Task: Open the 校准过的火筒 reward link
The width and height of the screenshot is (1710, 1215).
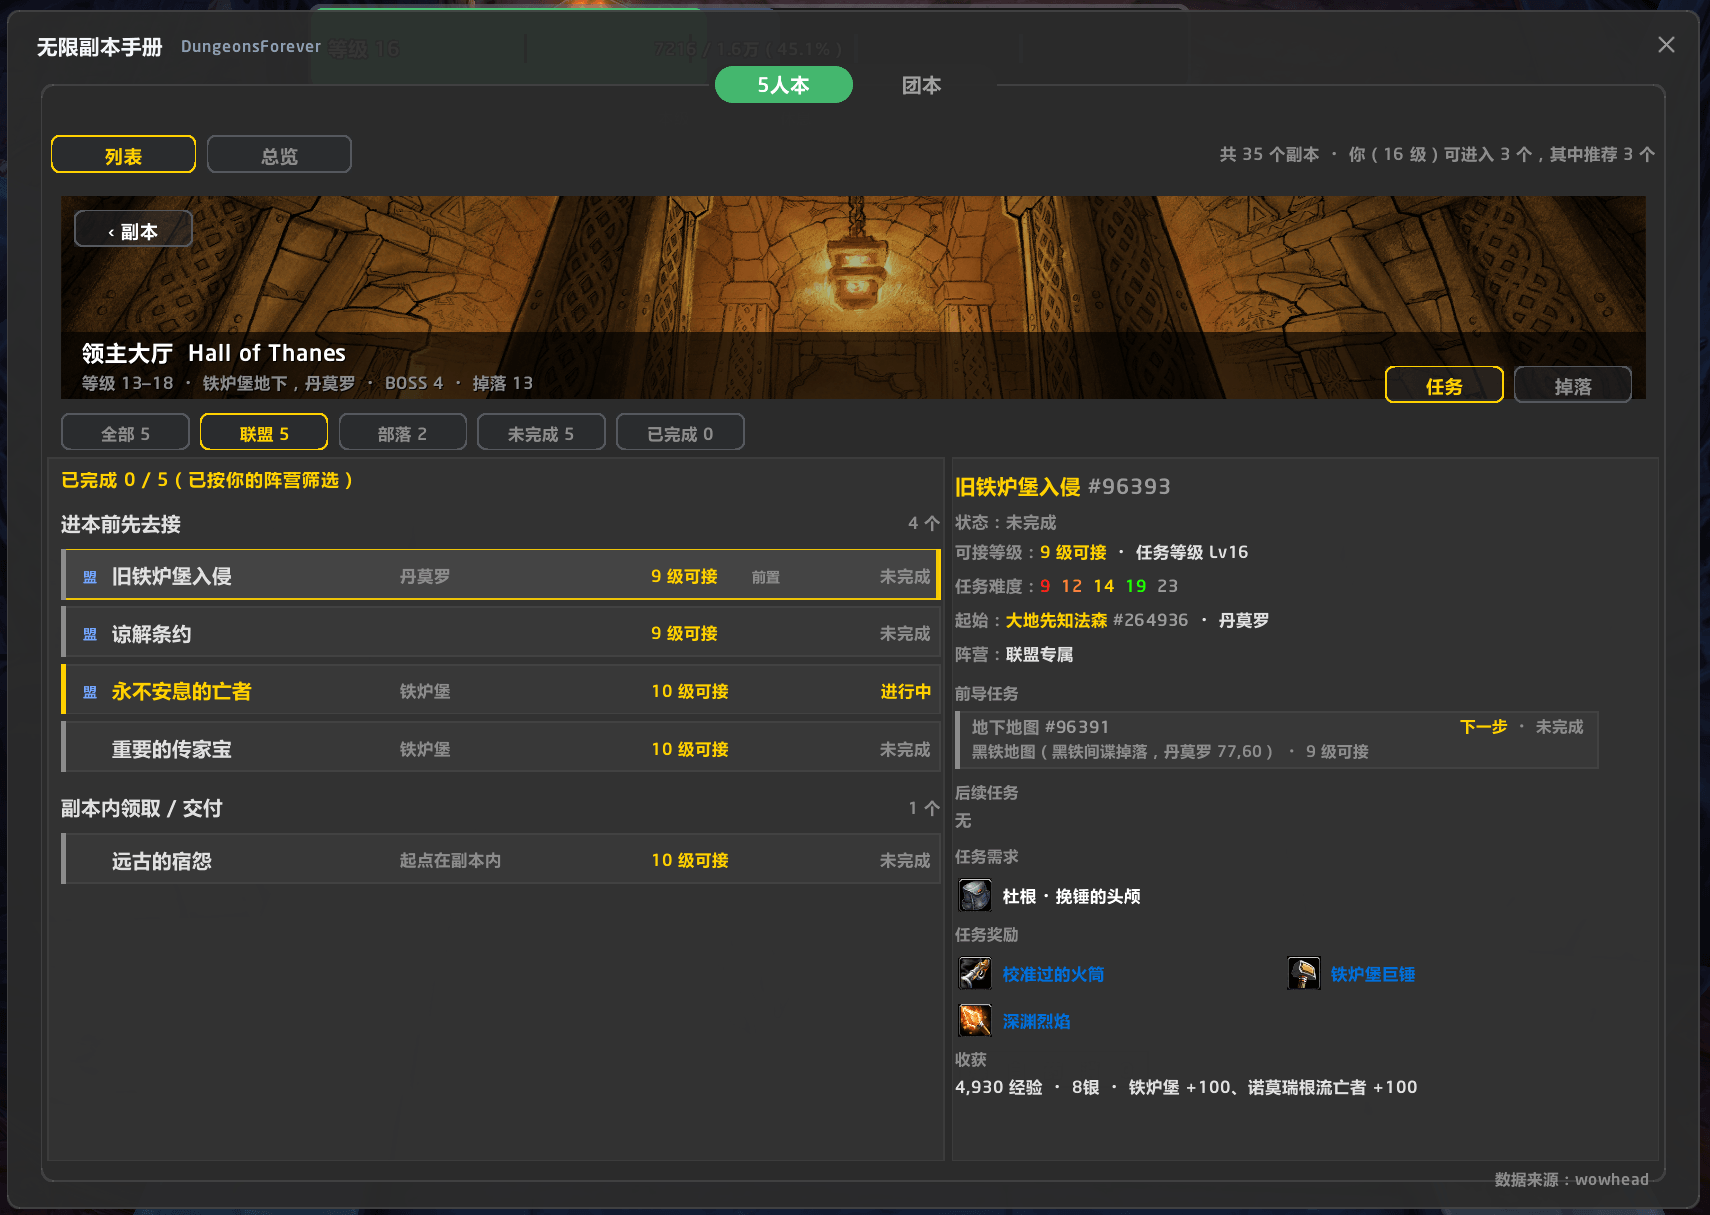Action: tap(1053, 974)
